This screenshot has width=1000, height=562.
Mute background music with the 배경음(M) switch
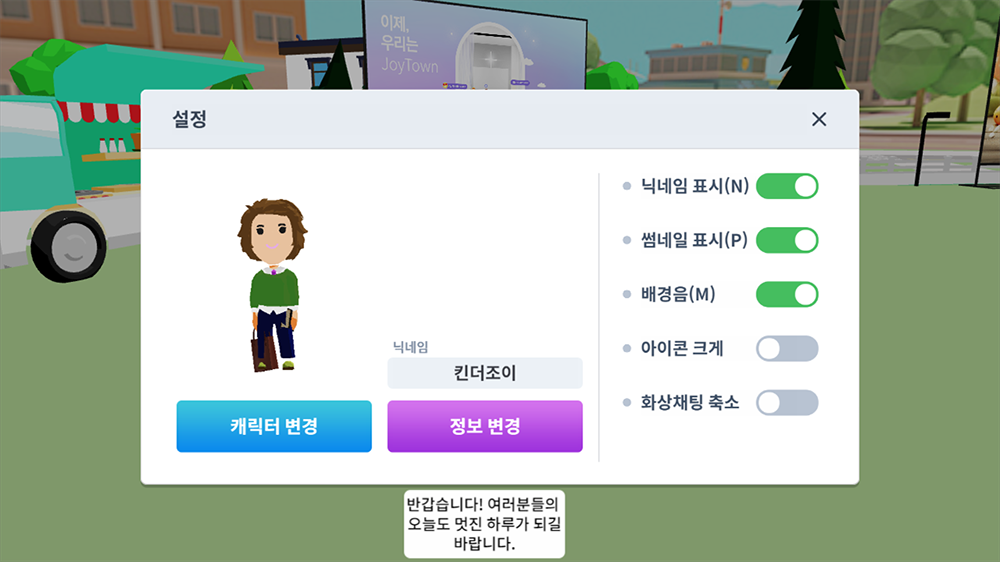coord(787,295)
